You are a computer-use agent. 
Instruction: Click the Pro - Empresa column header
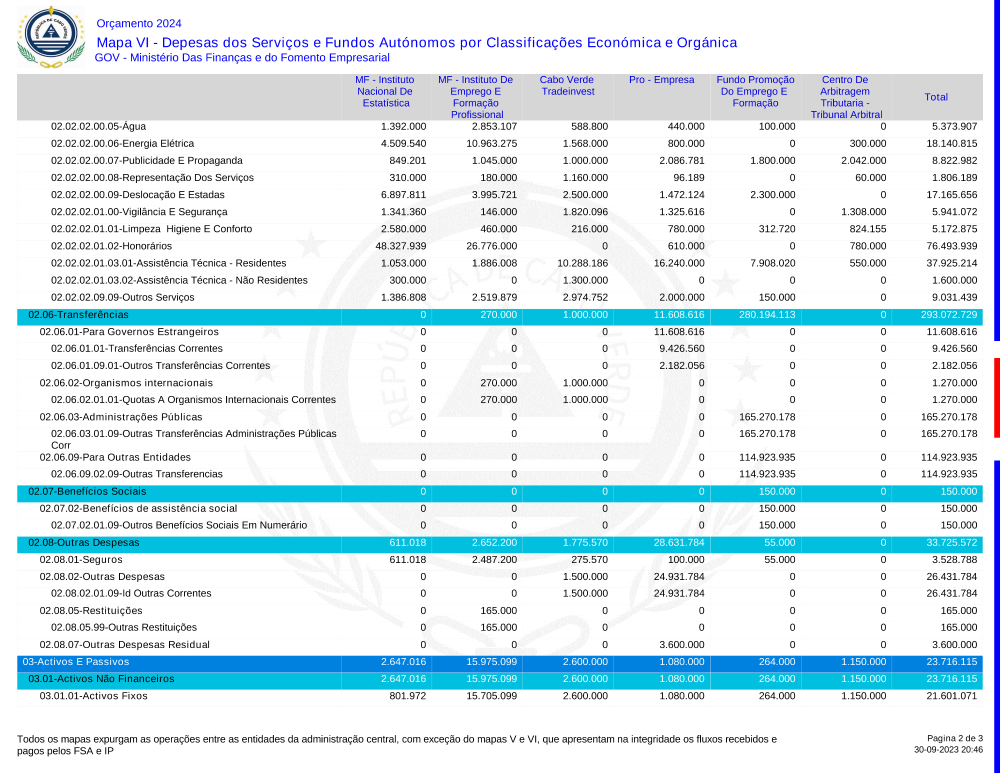pos(661,80)
